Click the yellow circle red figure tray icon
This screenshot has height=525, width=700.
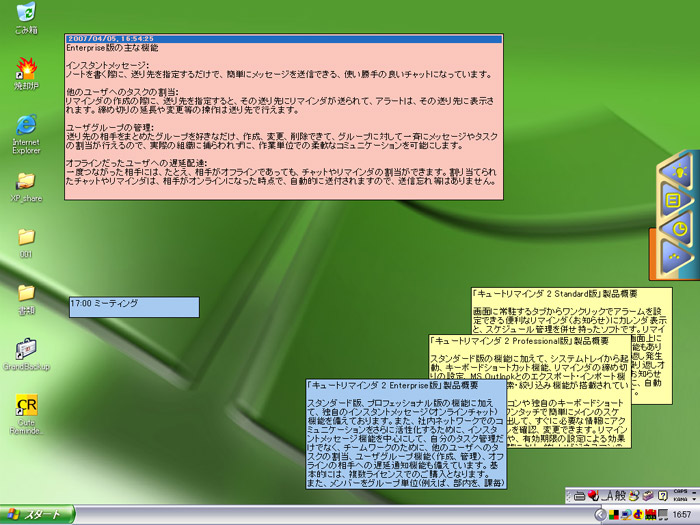point(638,515)
